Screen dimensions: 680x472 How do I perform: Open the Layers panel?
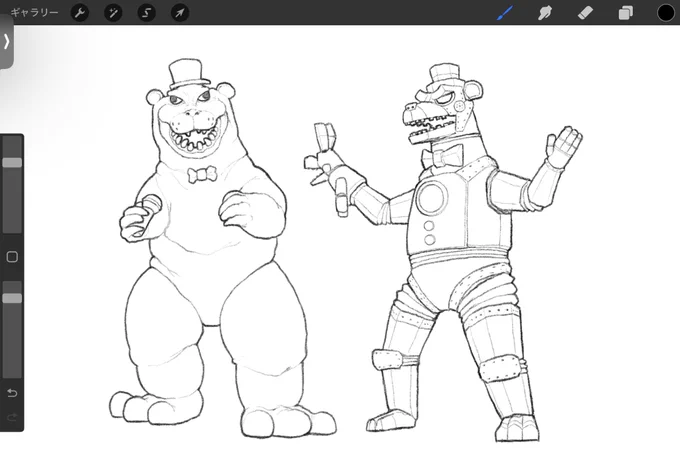[625, 13]
